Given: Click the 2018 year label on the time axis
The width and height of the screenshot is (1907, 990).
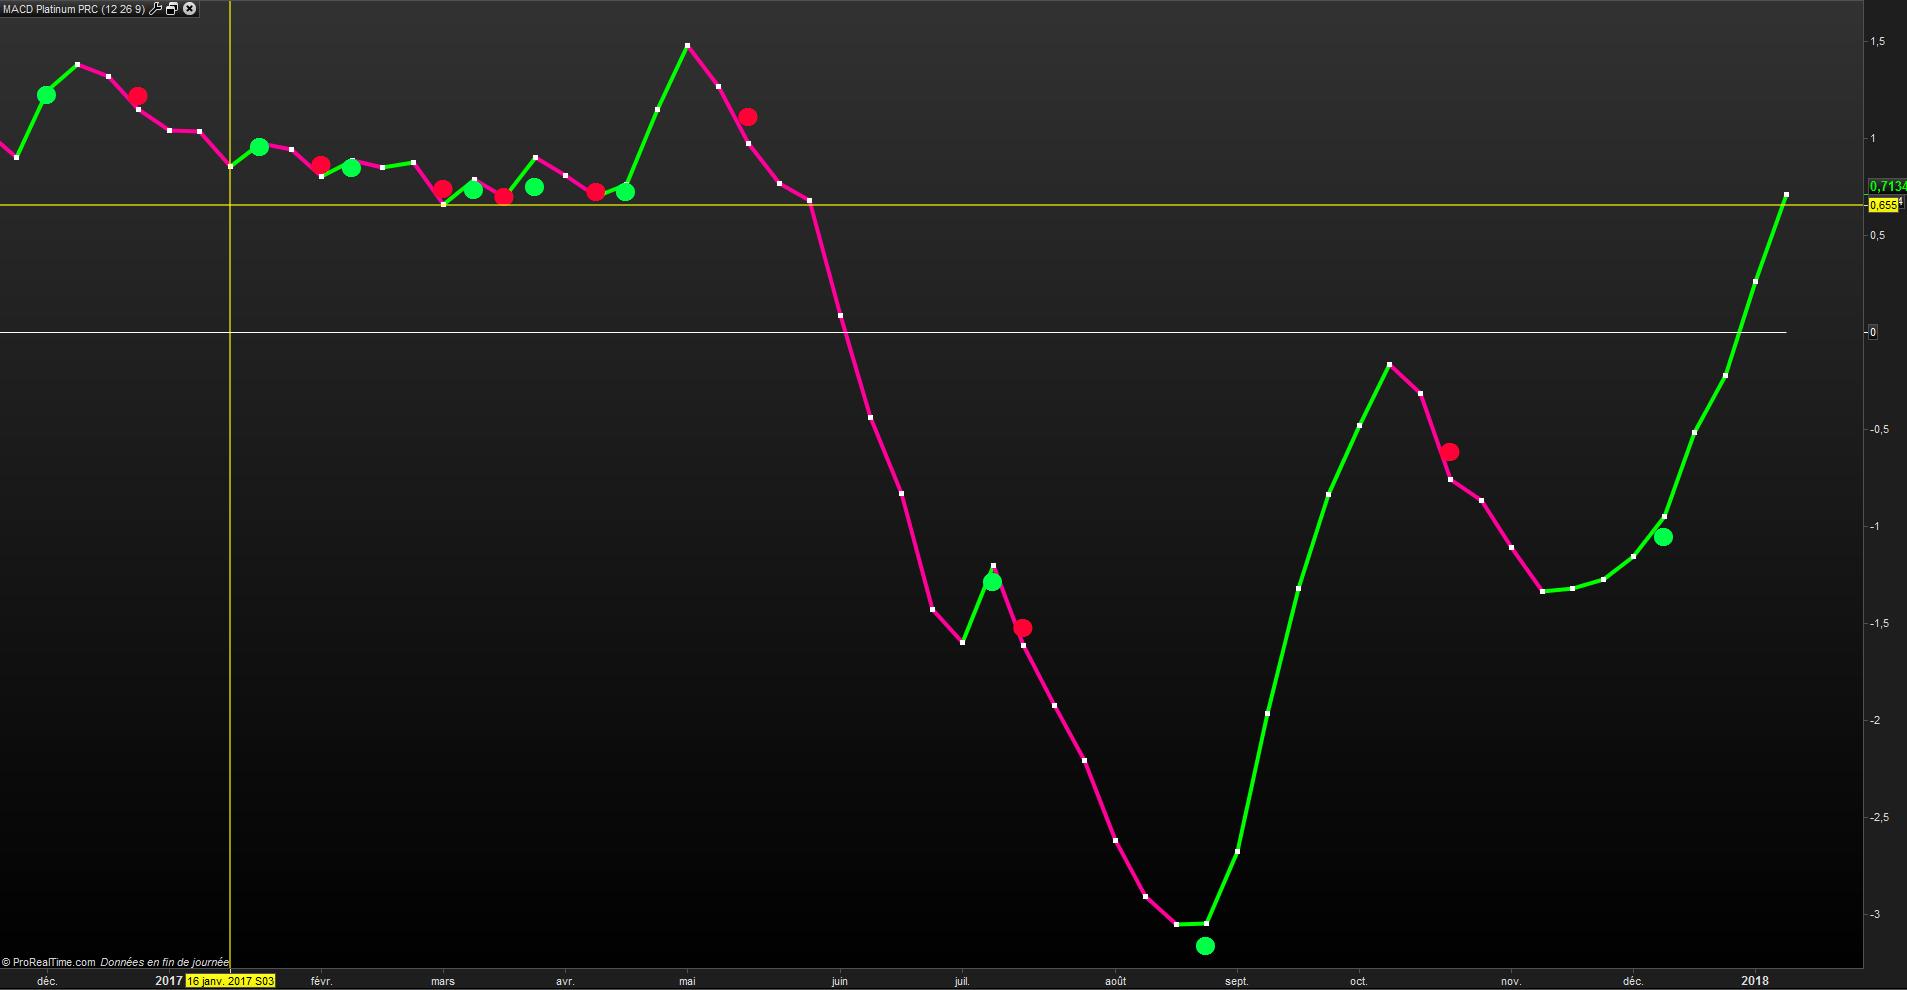Looking at the screenshot, I should click(1755, 981).
